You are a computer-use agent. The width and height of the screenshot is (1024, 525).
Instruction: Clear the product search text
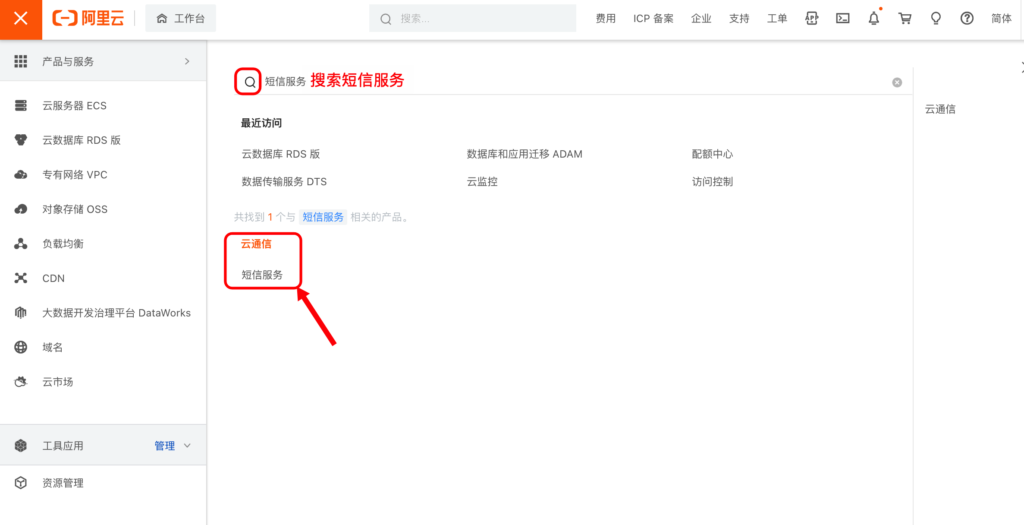point(897,82)
